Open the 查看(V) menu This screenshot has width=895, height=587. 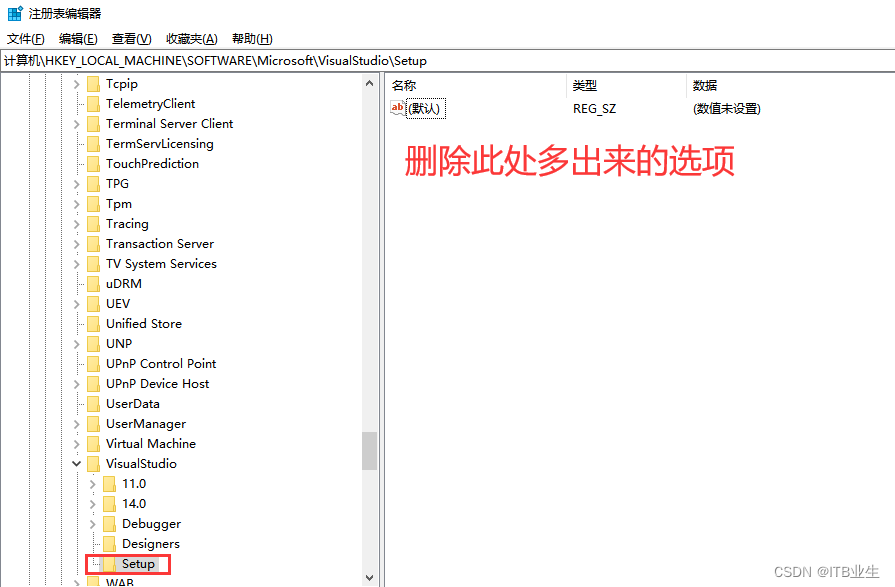tap(131, 39)
